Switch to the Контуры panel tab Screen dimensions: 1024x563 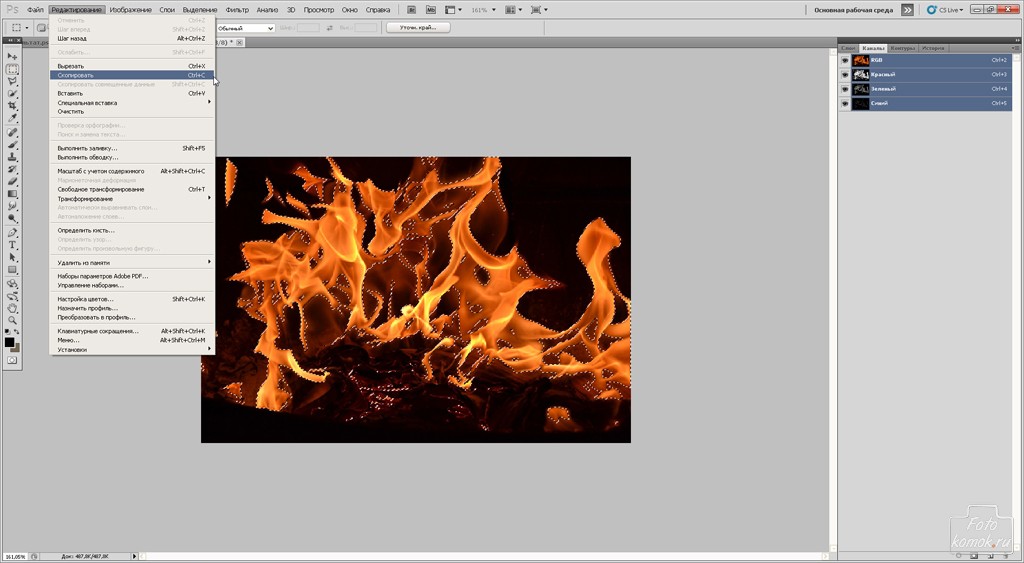pos(903,48)
